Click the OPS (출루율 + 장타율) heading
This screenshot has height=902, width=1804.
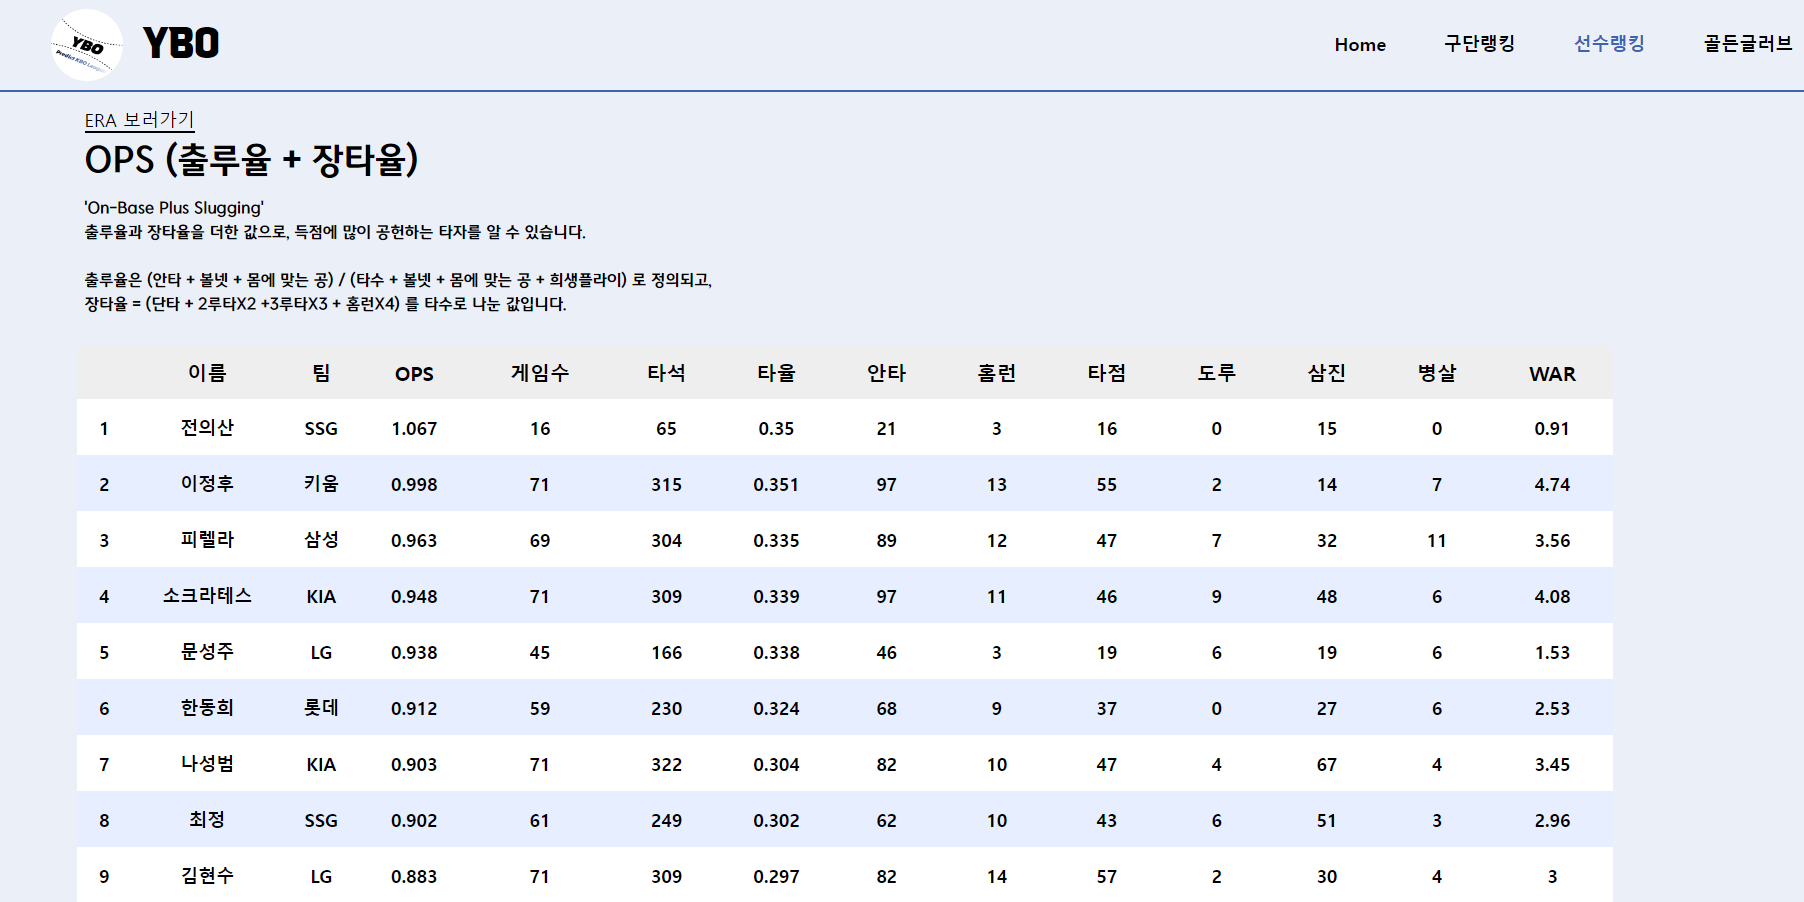(x=251, y=160)
